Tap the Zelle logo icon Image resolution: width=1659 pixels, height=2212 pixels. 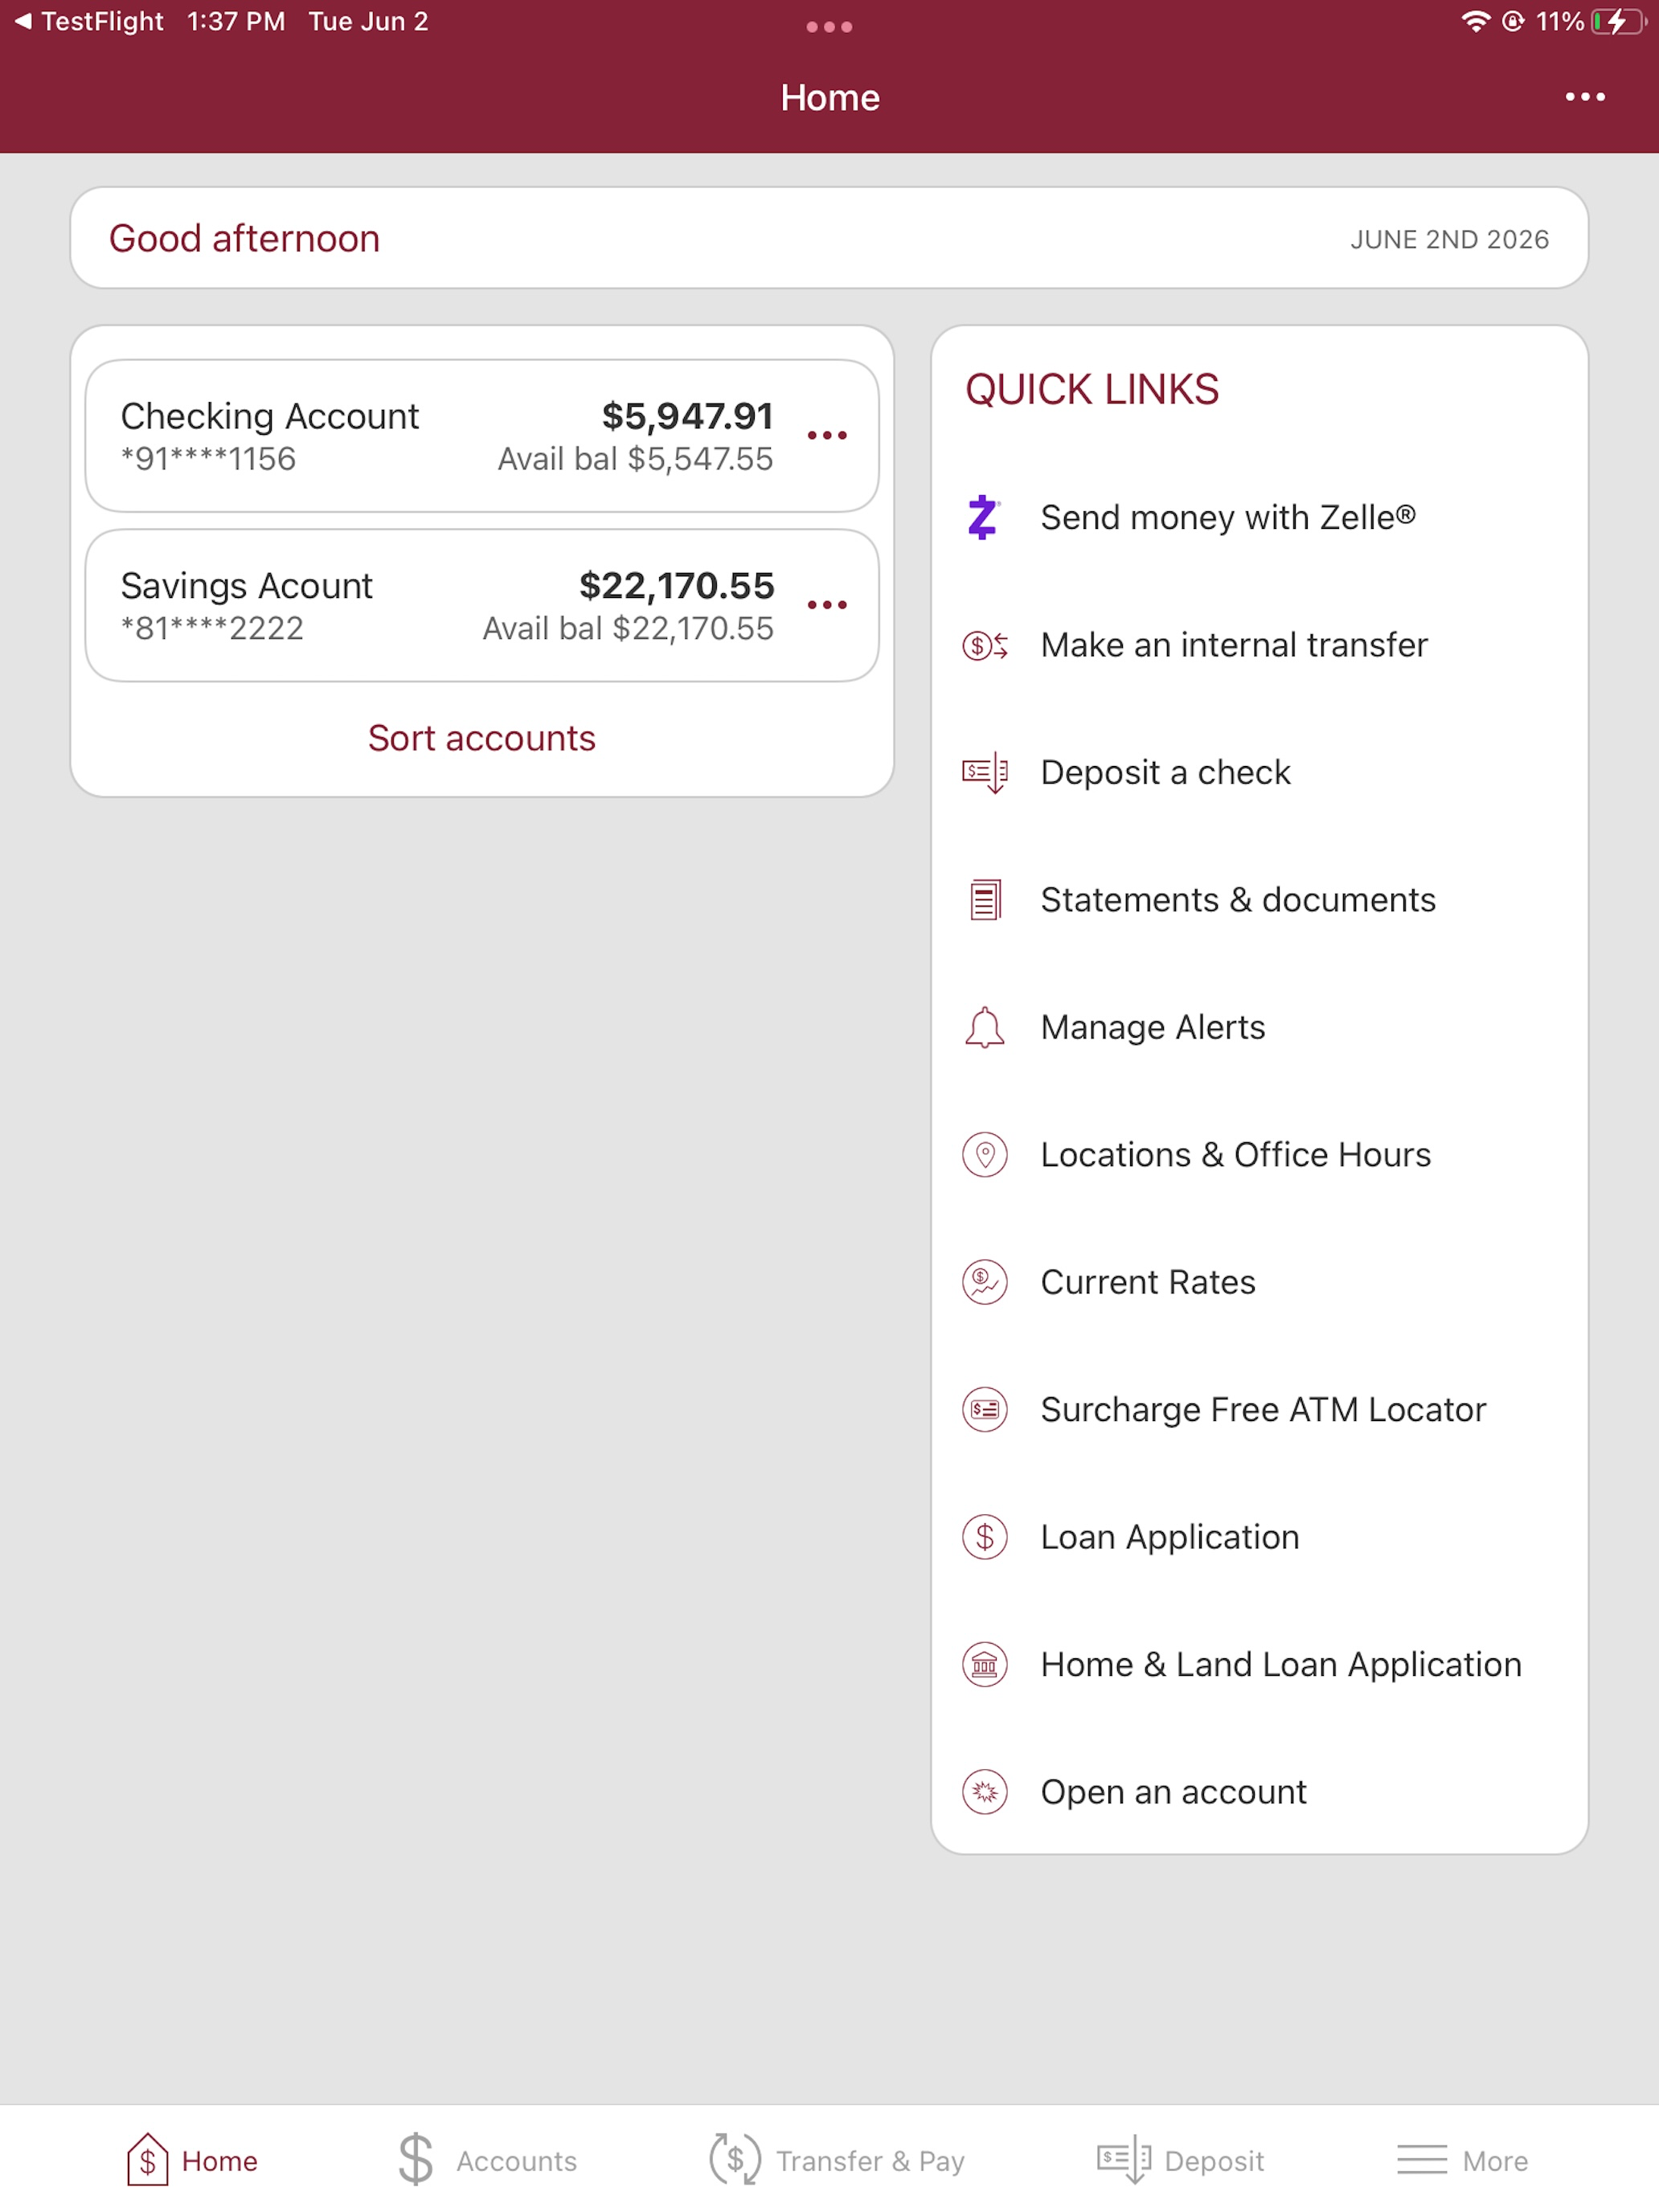coord(983,518)
